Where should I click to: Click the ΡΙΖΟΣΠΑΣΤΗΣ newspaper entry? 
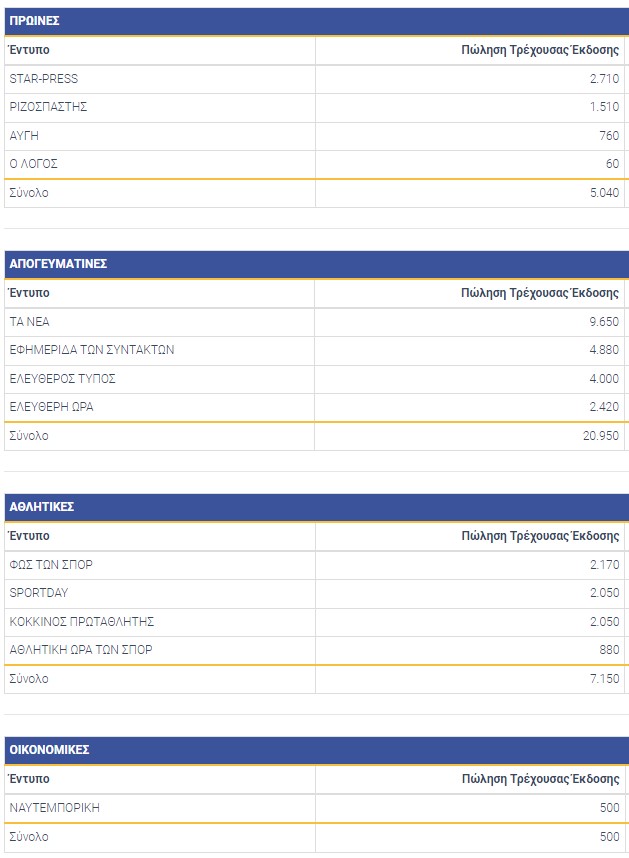coord(48,107)
